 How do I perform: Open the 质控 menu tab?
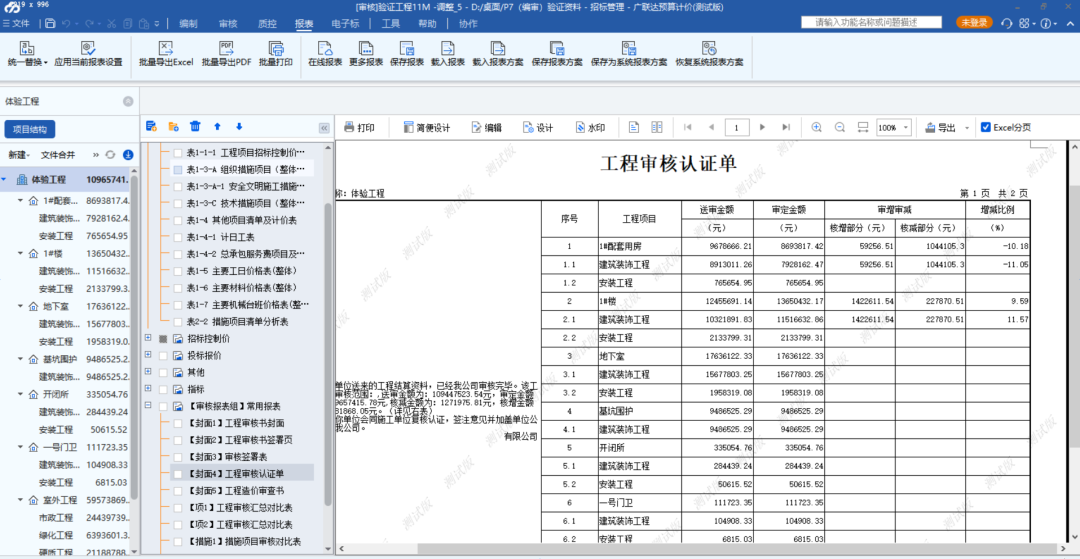click(267, 23)
